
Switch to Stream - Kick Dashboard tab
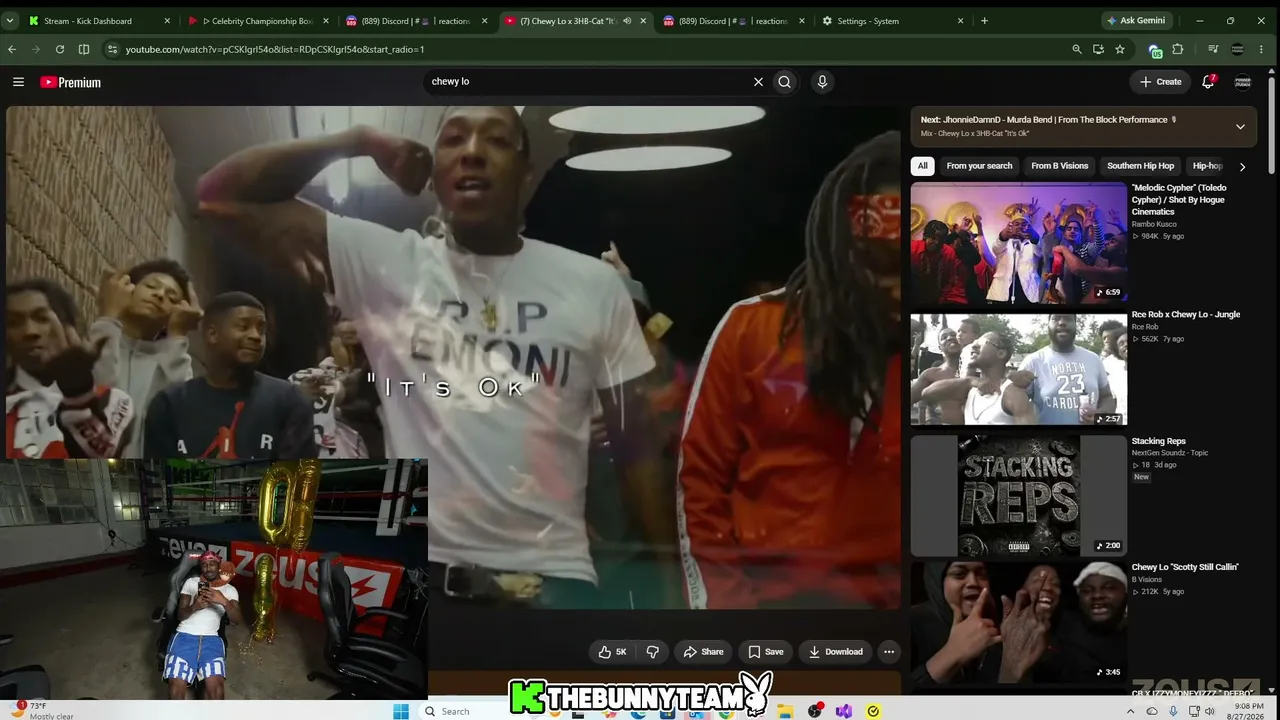click(100, 20)
